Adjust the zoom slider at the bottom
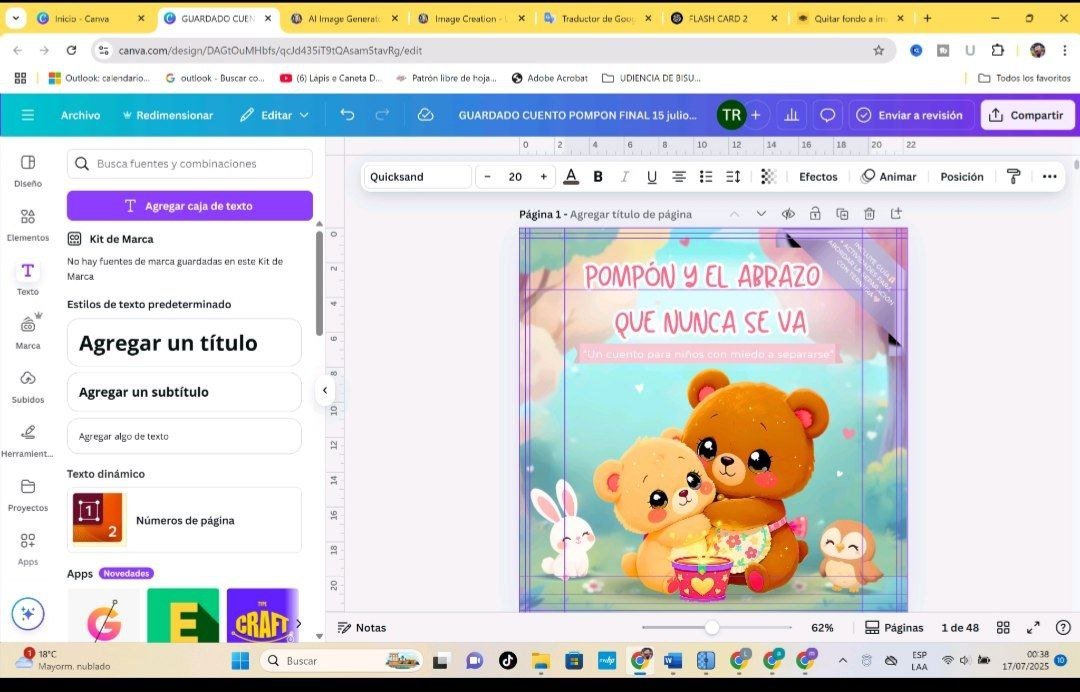Viewport: 1080px width, 692px height. 712,627
